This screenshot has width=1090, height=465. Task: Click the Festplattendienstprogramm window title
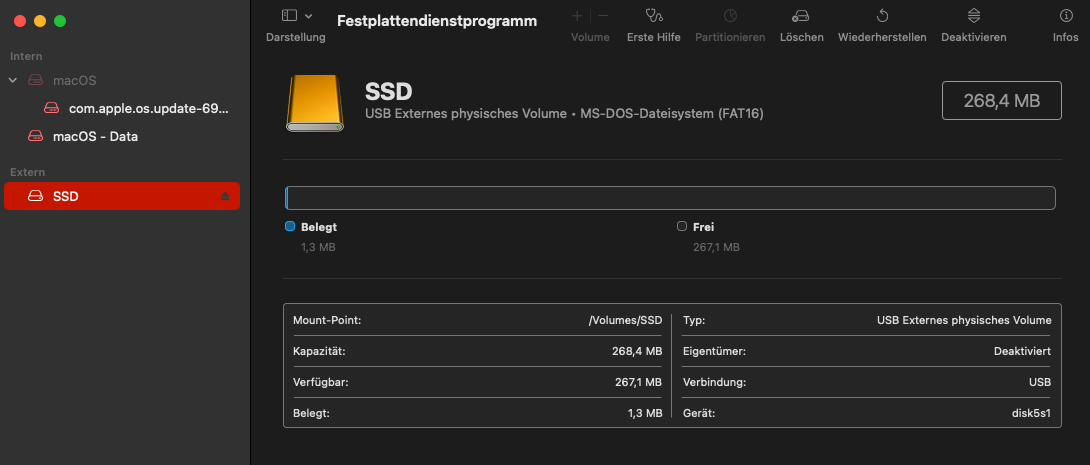tap(437, 21)
